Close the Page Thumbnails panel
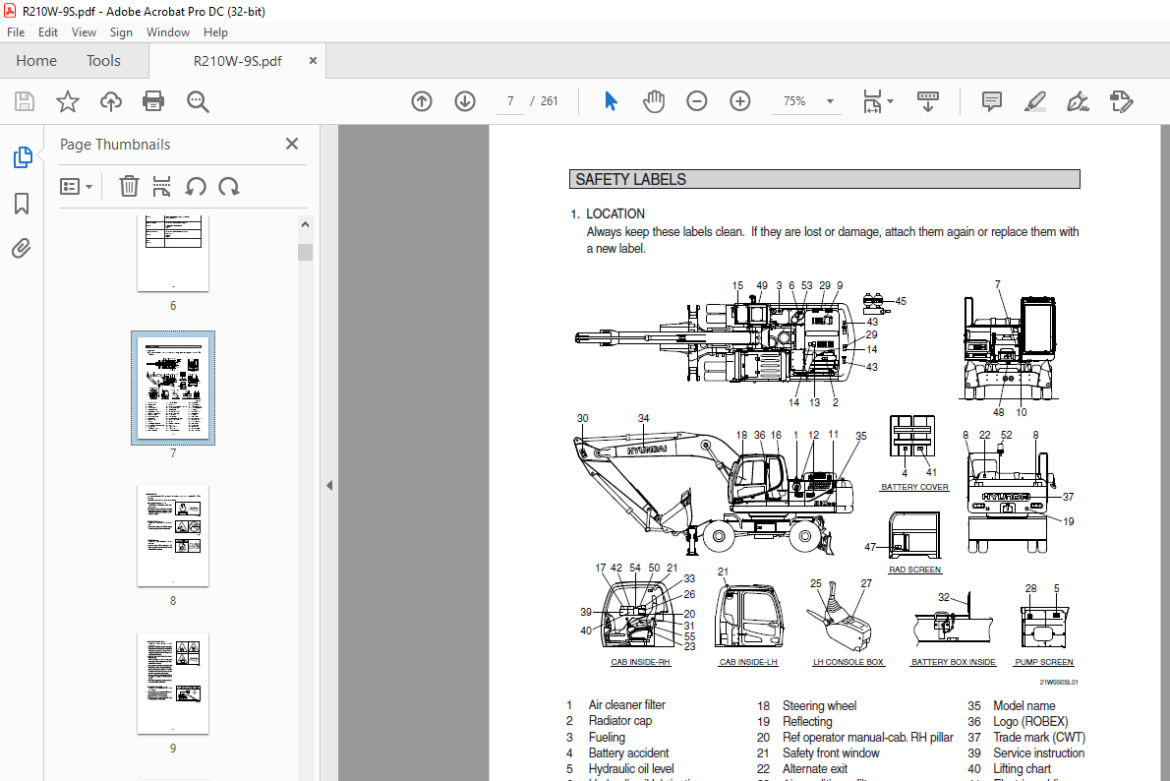This screenshot has width=1170, height=781. 292,143
